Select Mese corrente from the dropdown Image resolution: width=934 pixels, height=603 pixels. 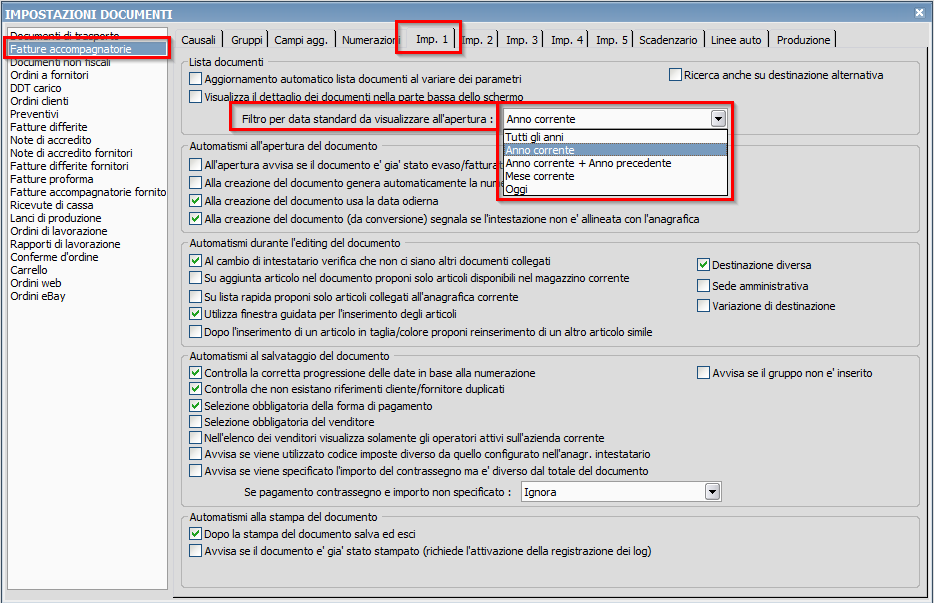coord(615,176)
